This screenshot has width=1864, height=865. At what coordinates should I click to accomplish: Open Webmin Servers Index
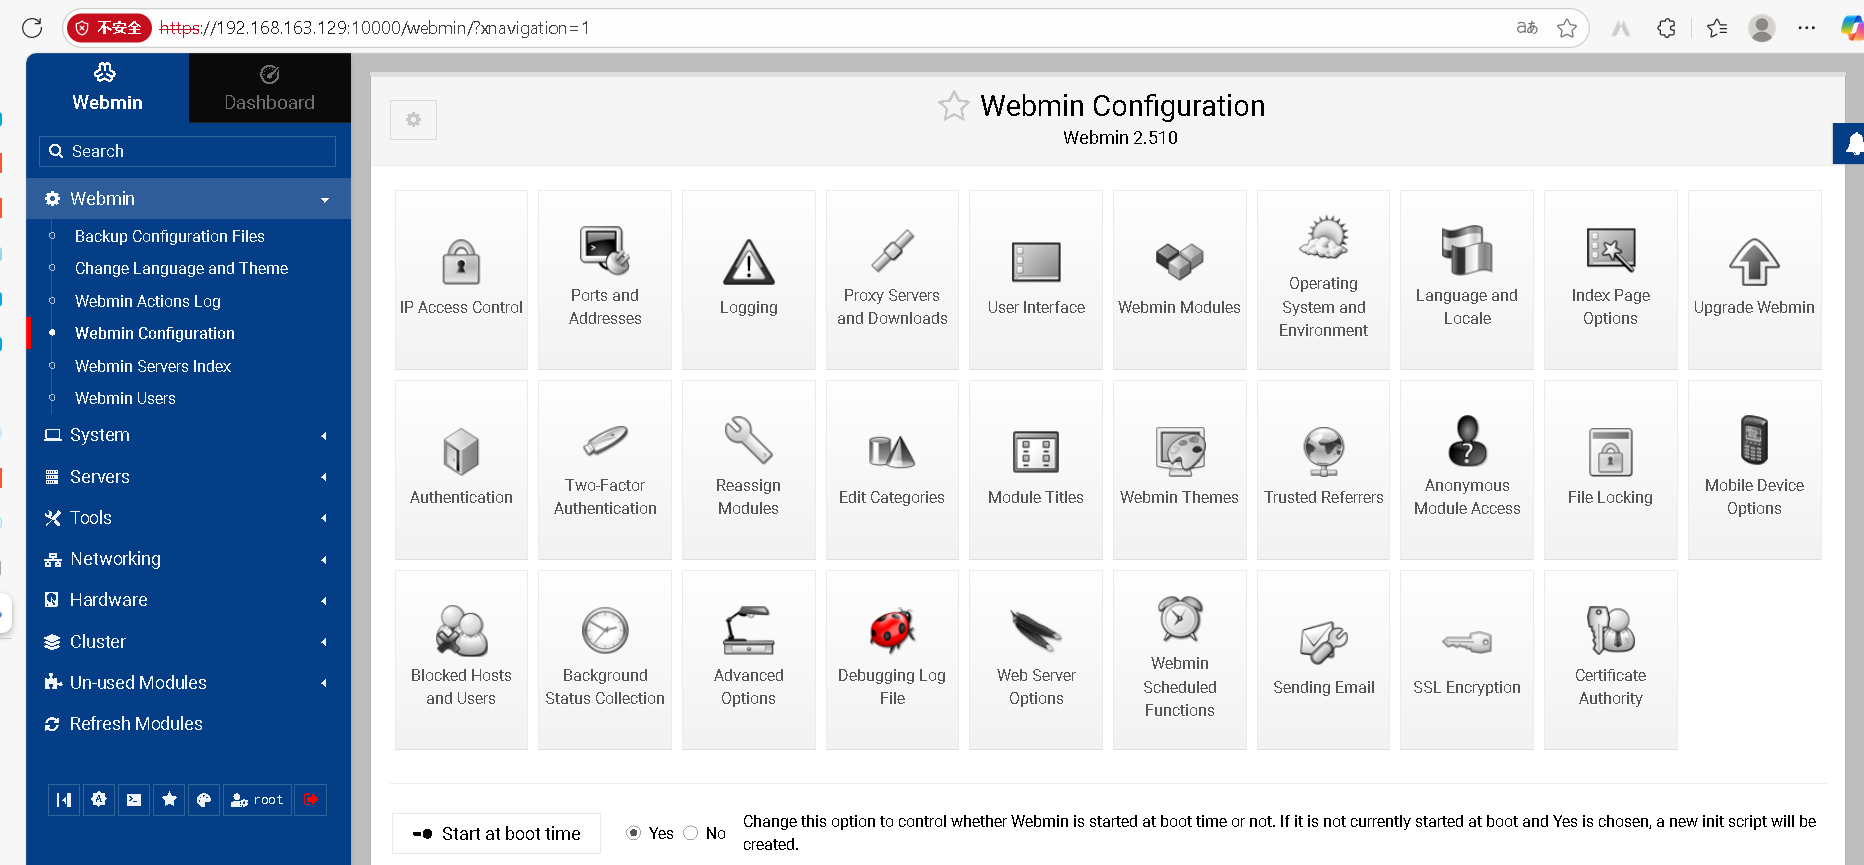pyautogui.click(x=153, y=366)
